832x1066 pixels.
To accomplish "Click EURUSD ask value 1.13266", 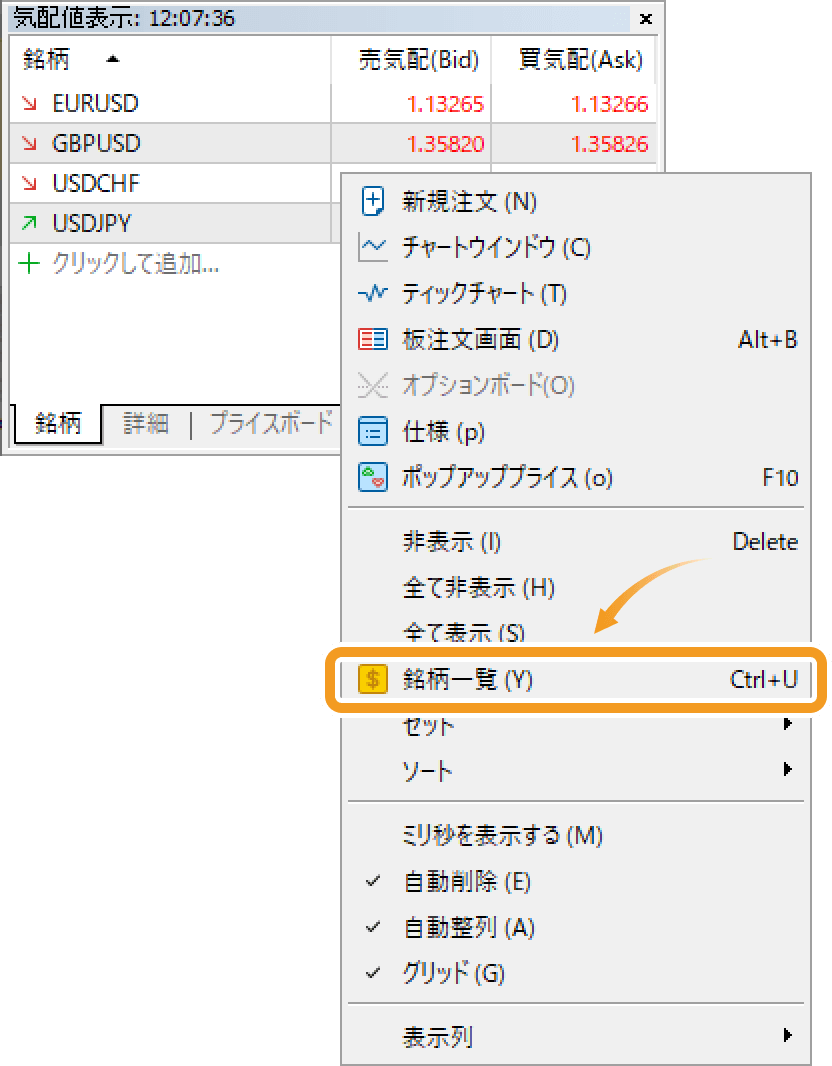I will tap(610, 104).
